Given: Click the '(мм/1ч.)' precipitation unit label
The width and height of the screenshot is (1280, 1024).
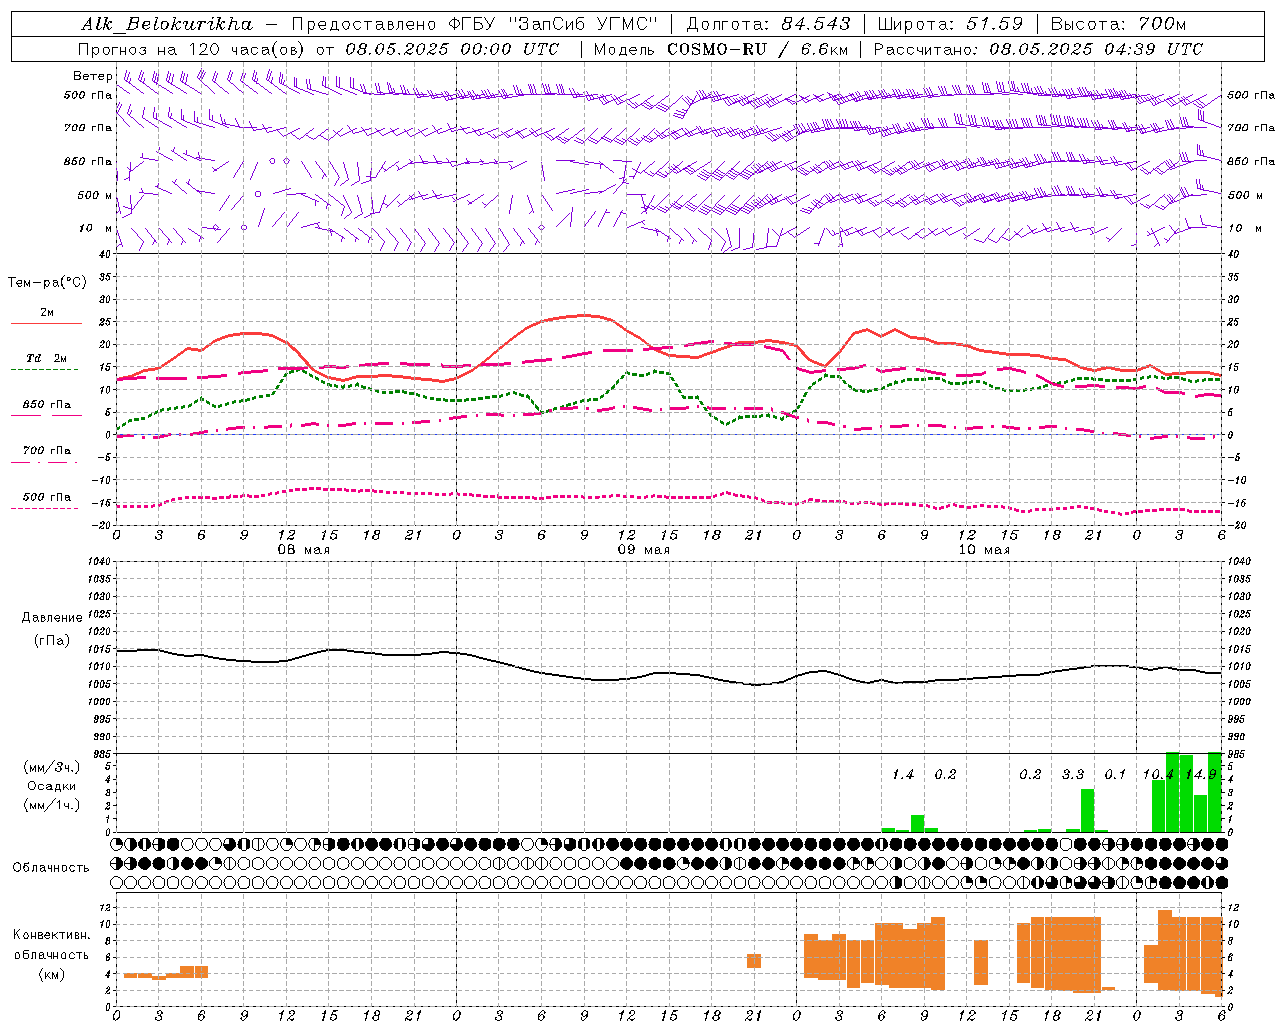Looking at the screenshot, I should click(51, 805).
